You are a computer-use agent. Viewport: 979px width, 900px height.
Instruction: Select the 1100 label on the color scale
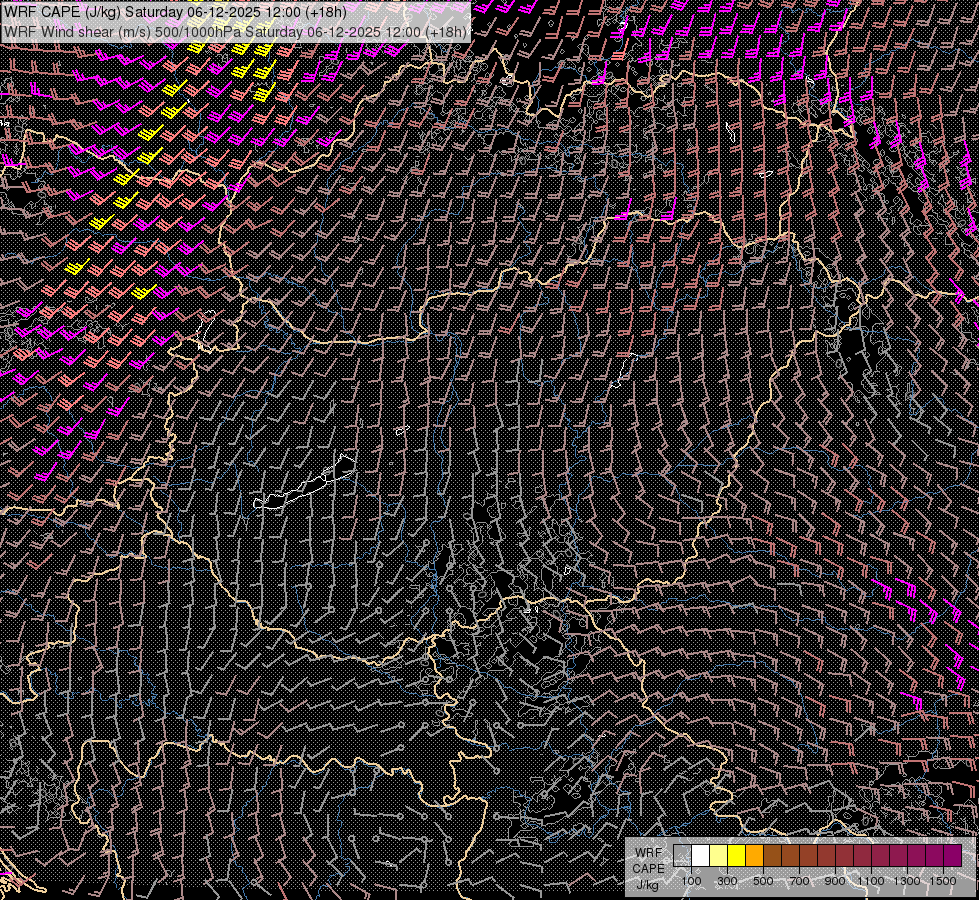[871, 881]
